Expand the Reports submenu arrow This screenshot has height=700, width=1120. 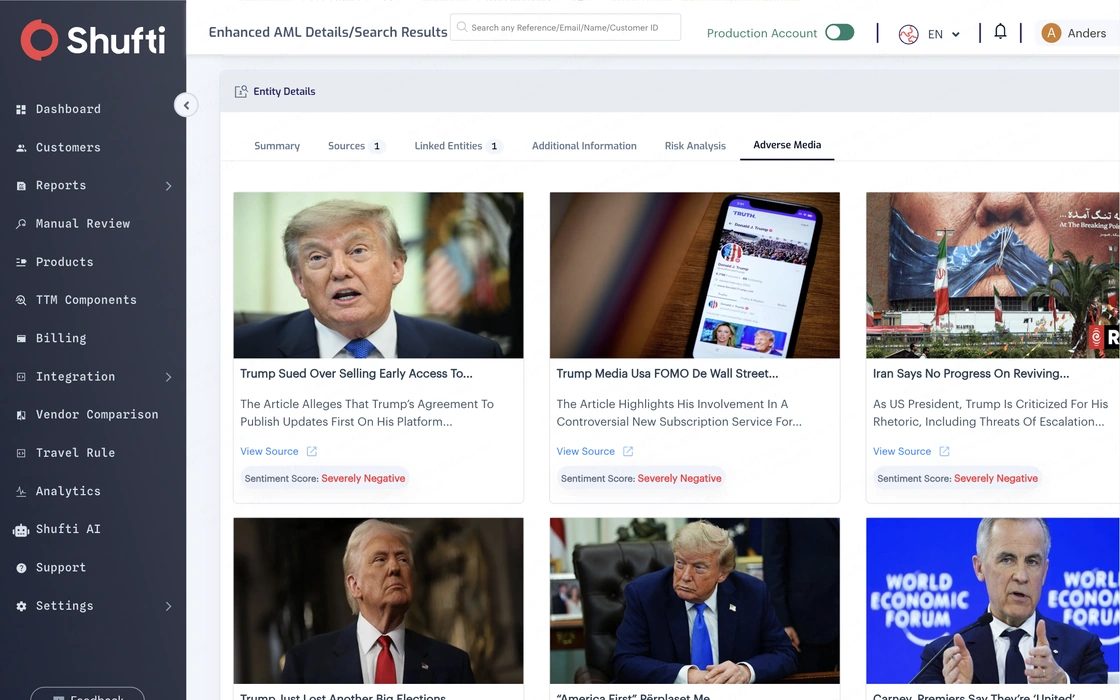169,186
